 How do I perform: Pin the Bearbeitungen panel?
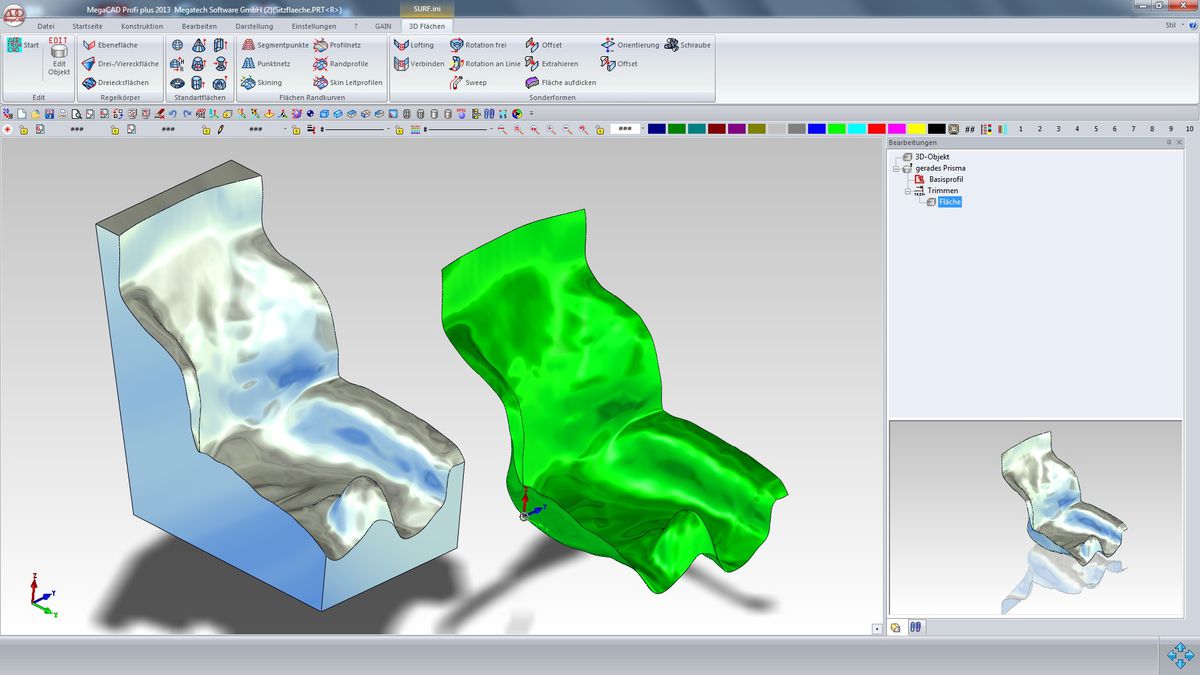coord(1168,143)
